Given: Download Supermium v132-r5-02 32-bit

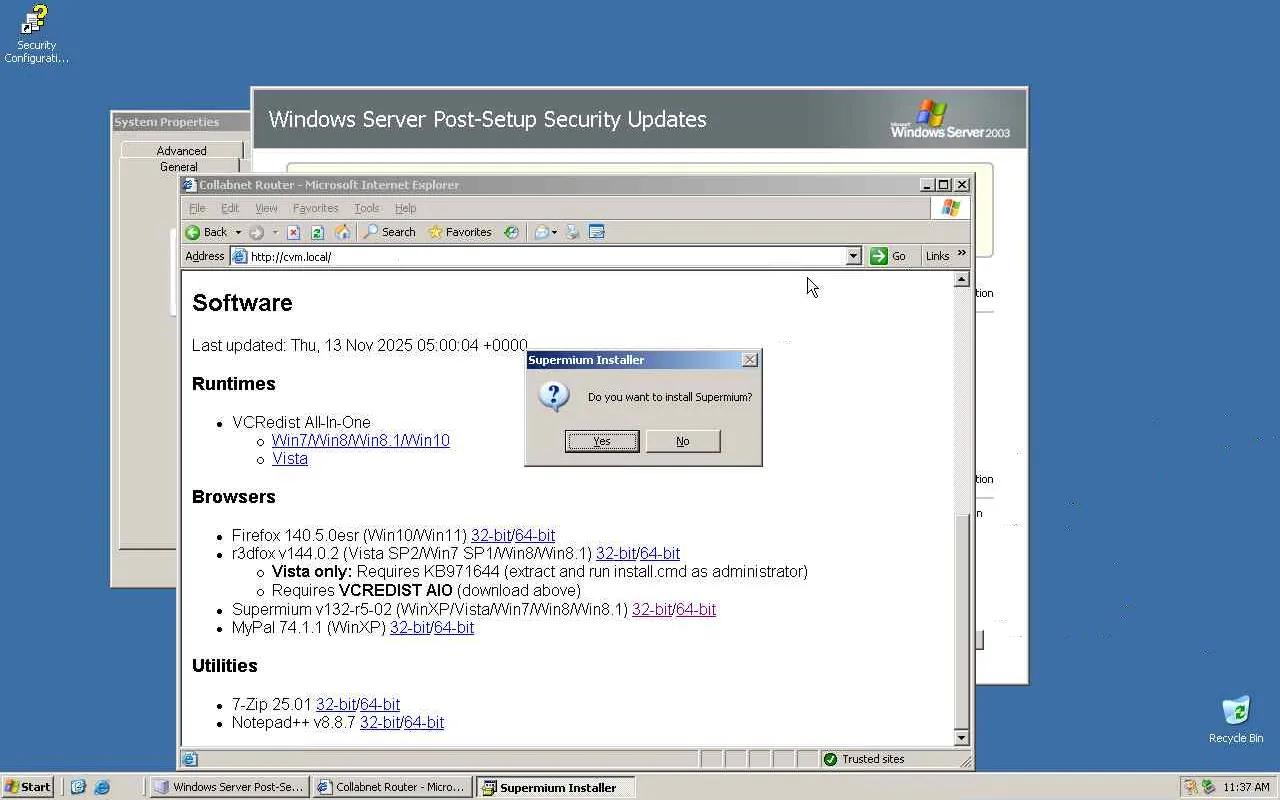Looking at the screenshot, I should [x=652, y=610].
